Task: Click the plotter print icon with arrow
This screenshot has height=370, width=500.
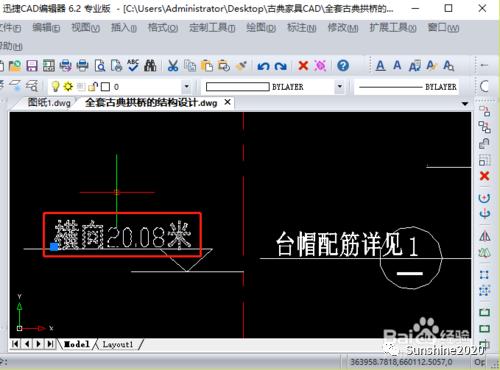Action: pyautogui.click(x=65, y=66)
